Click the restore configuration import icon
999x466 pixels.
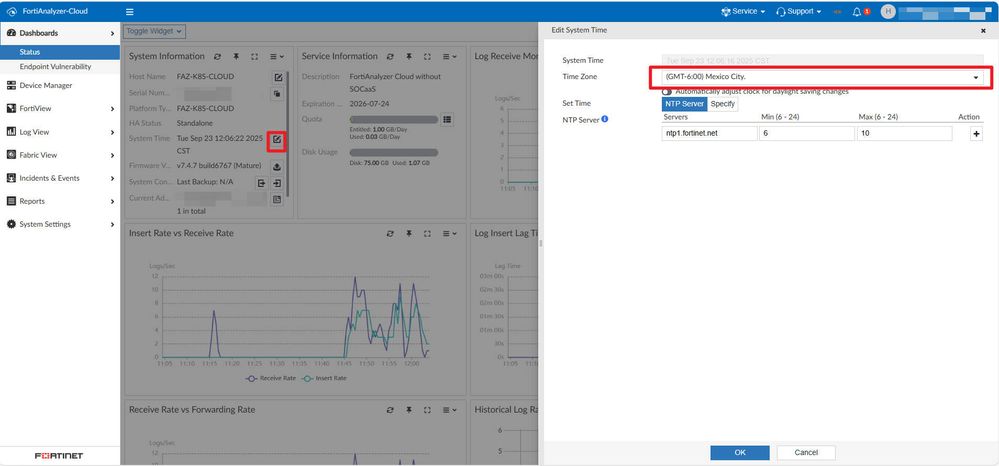coord(277,183)
